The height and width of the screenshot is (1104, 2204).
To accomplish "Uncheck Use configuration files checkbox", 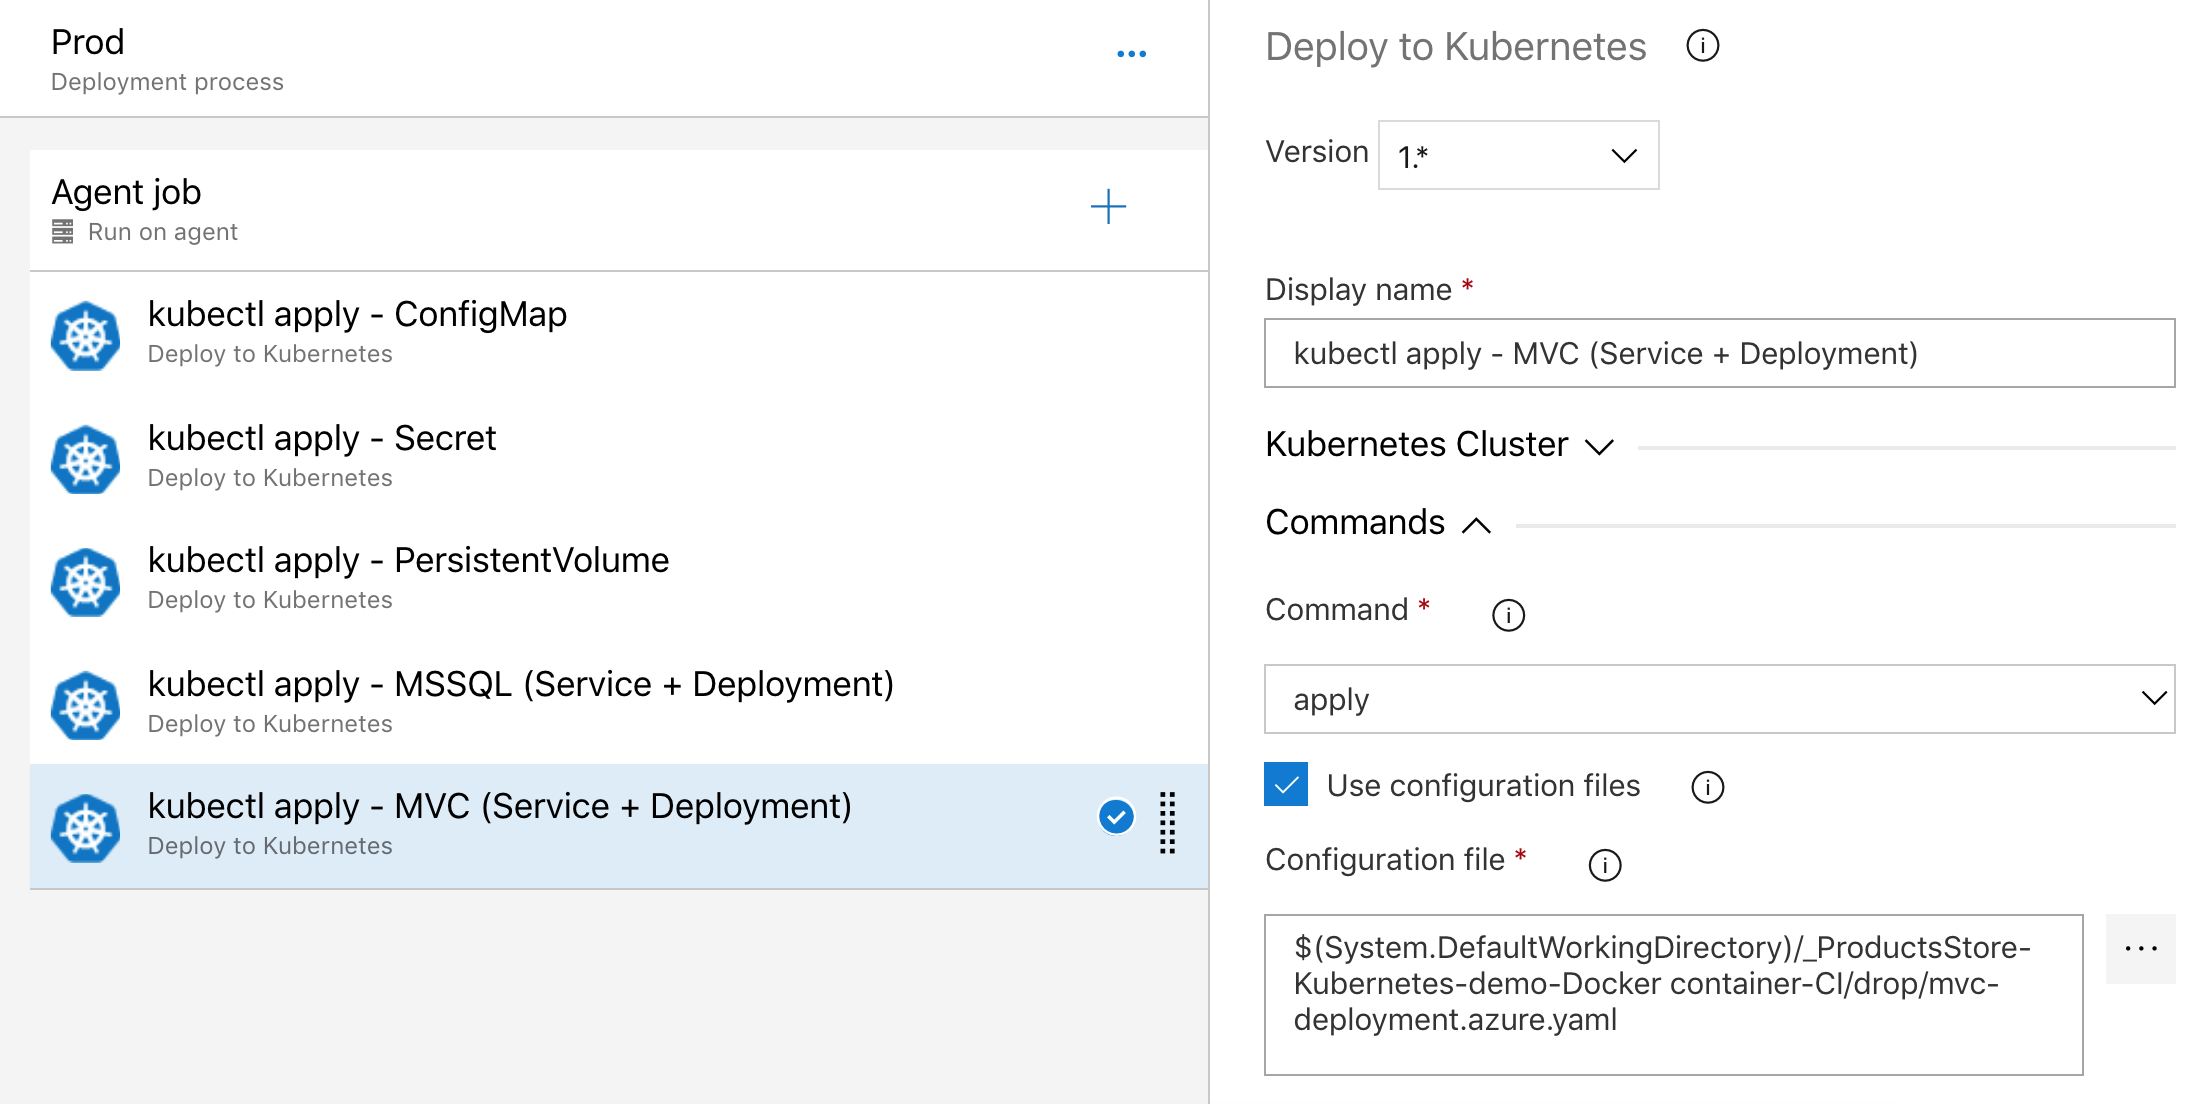I will [1286, 784].
